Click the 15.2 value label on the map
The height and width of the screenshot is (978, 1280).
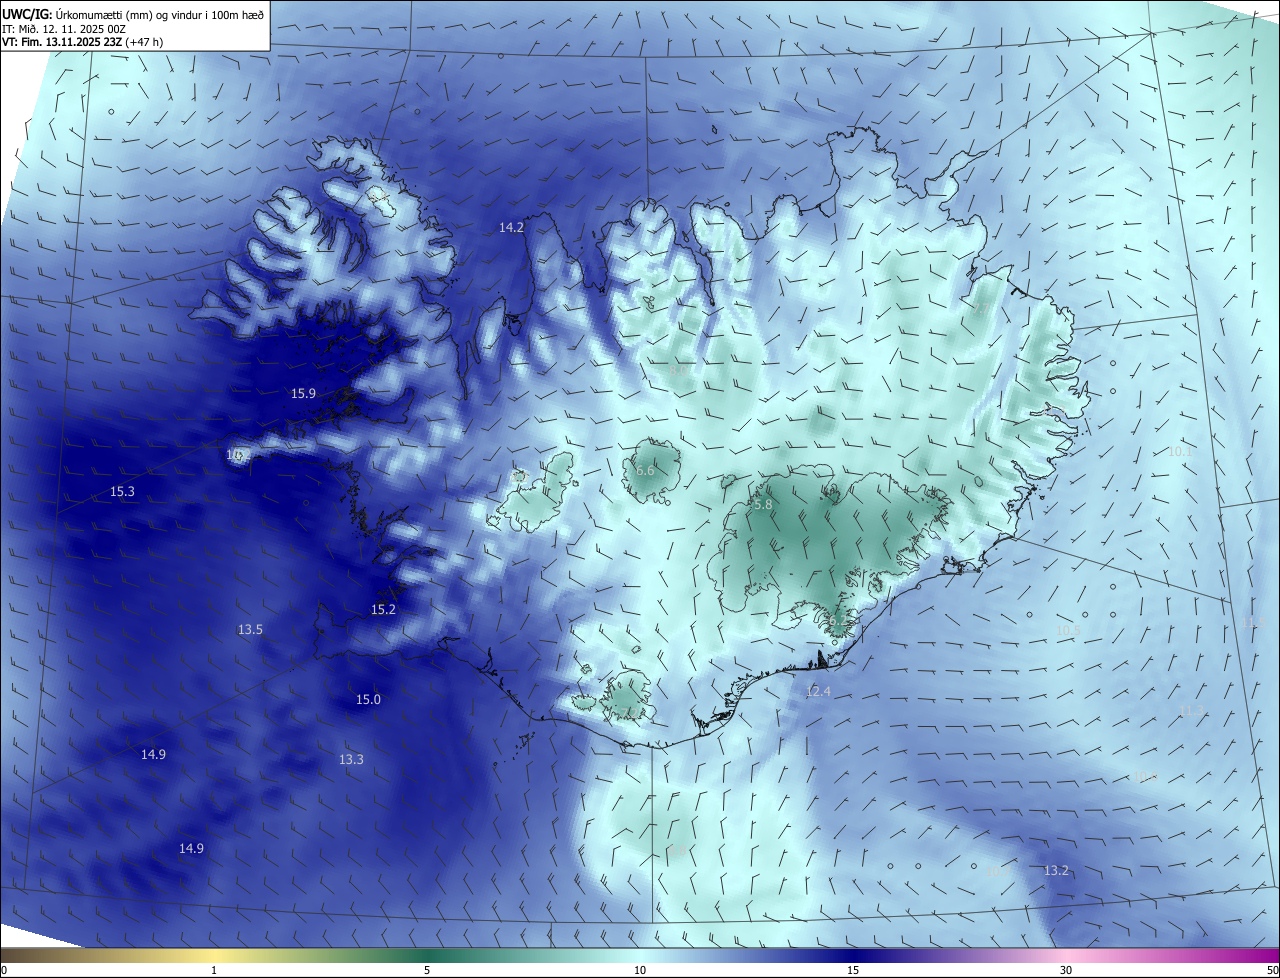tap(383, 610)
